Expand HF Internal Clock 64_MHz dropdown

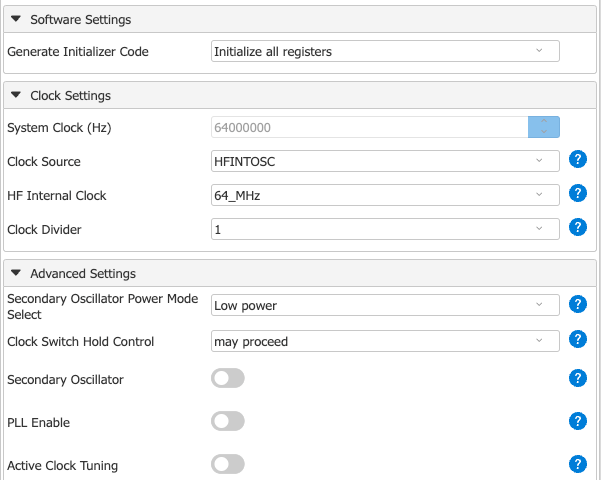coord(385,195)
